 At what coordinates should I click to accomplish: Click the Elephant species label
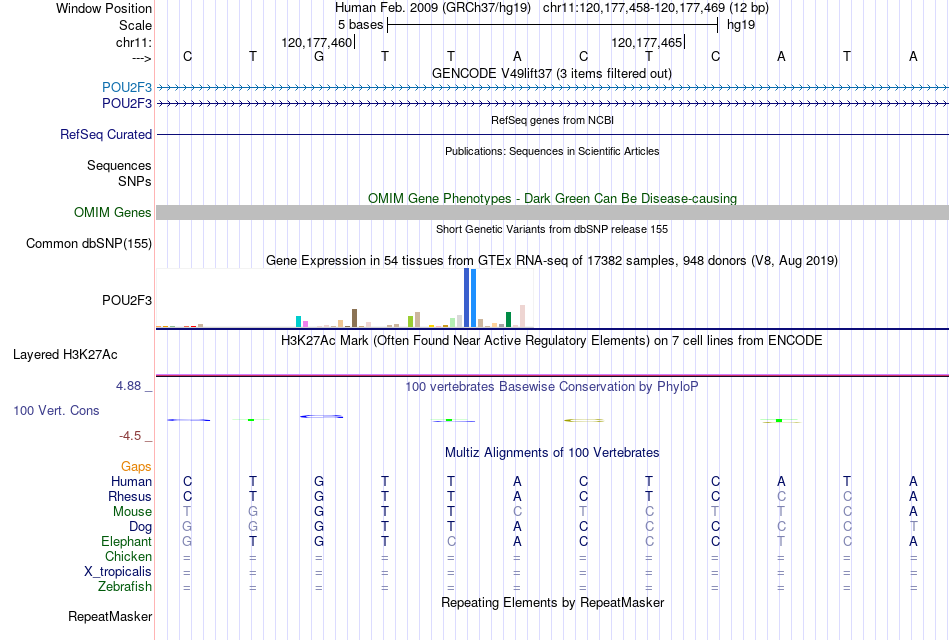[x=126, y=541]
